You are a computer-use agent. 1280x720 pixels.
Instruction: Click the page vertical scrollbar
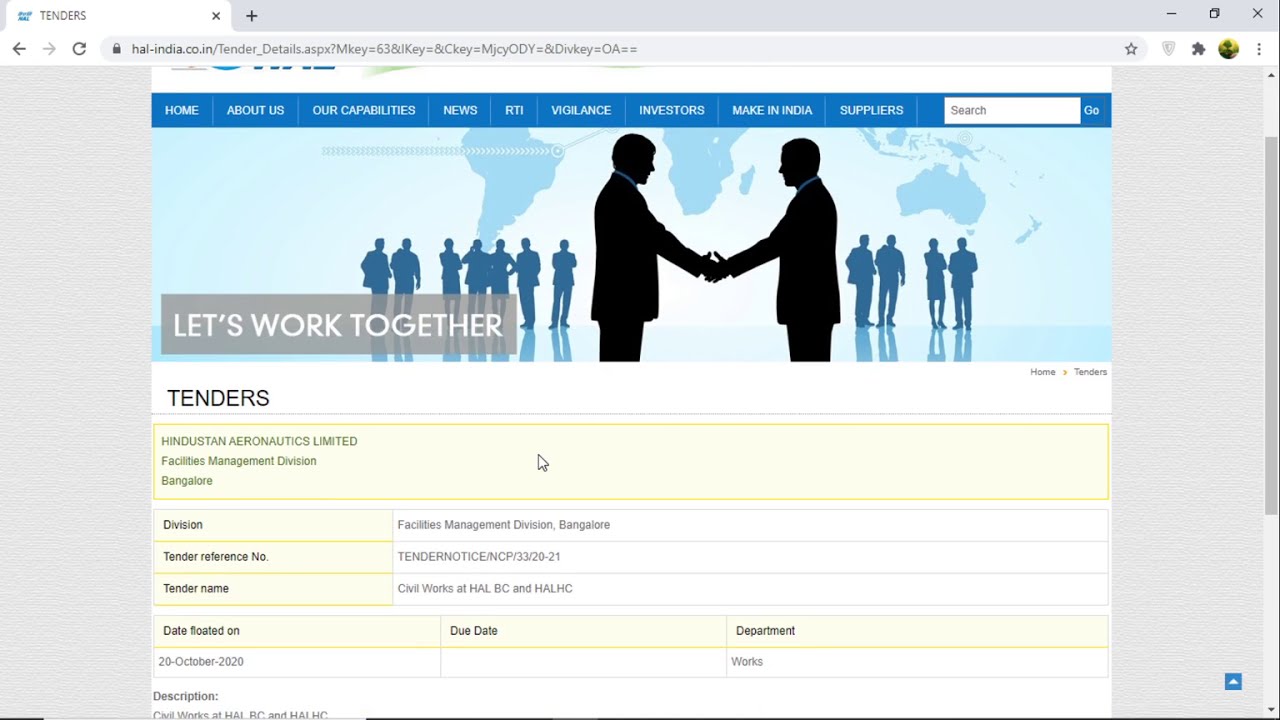[1272, 325]
